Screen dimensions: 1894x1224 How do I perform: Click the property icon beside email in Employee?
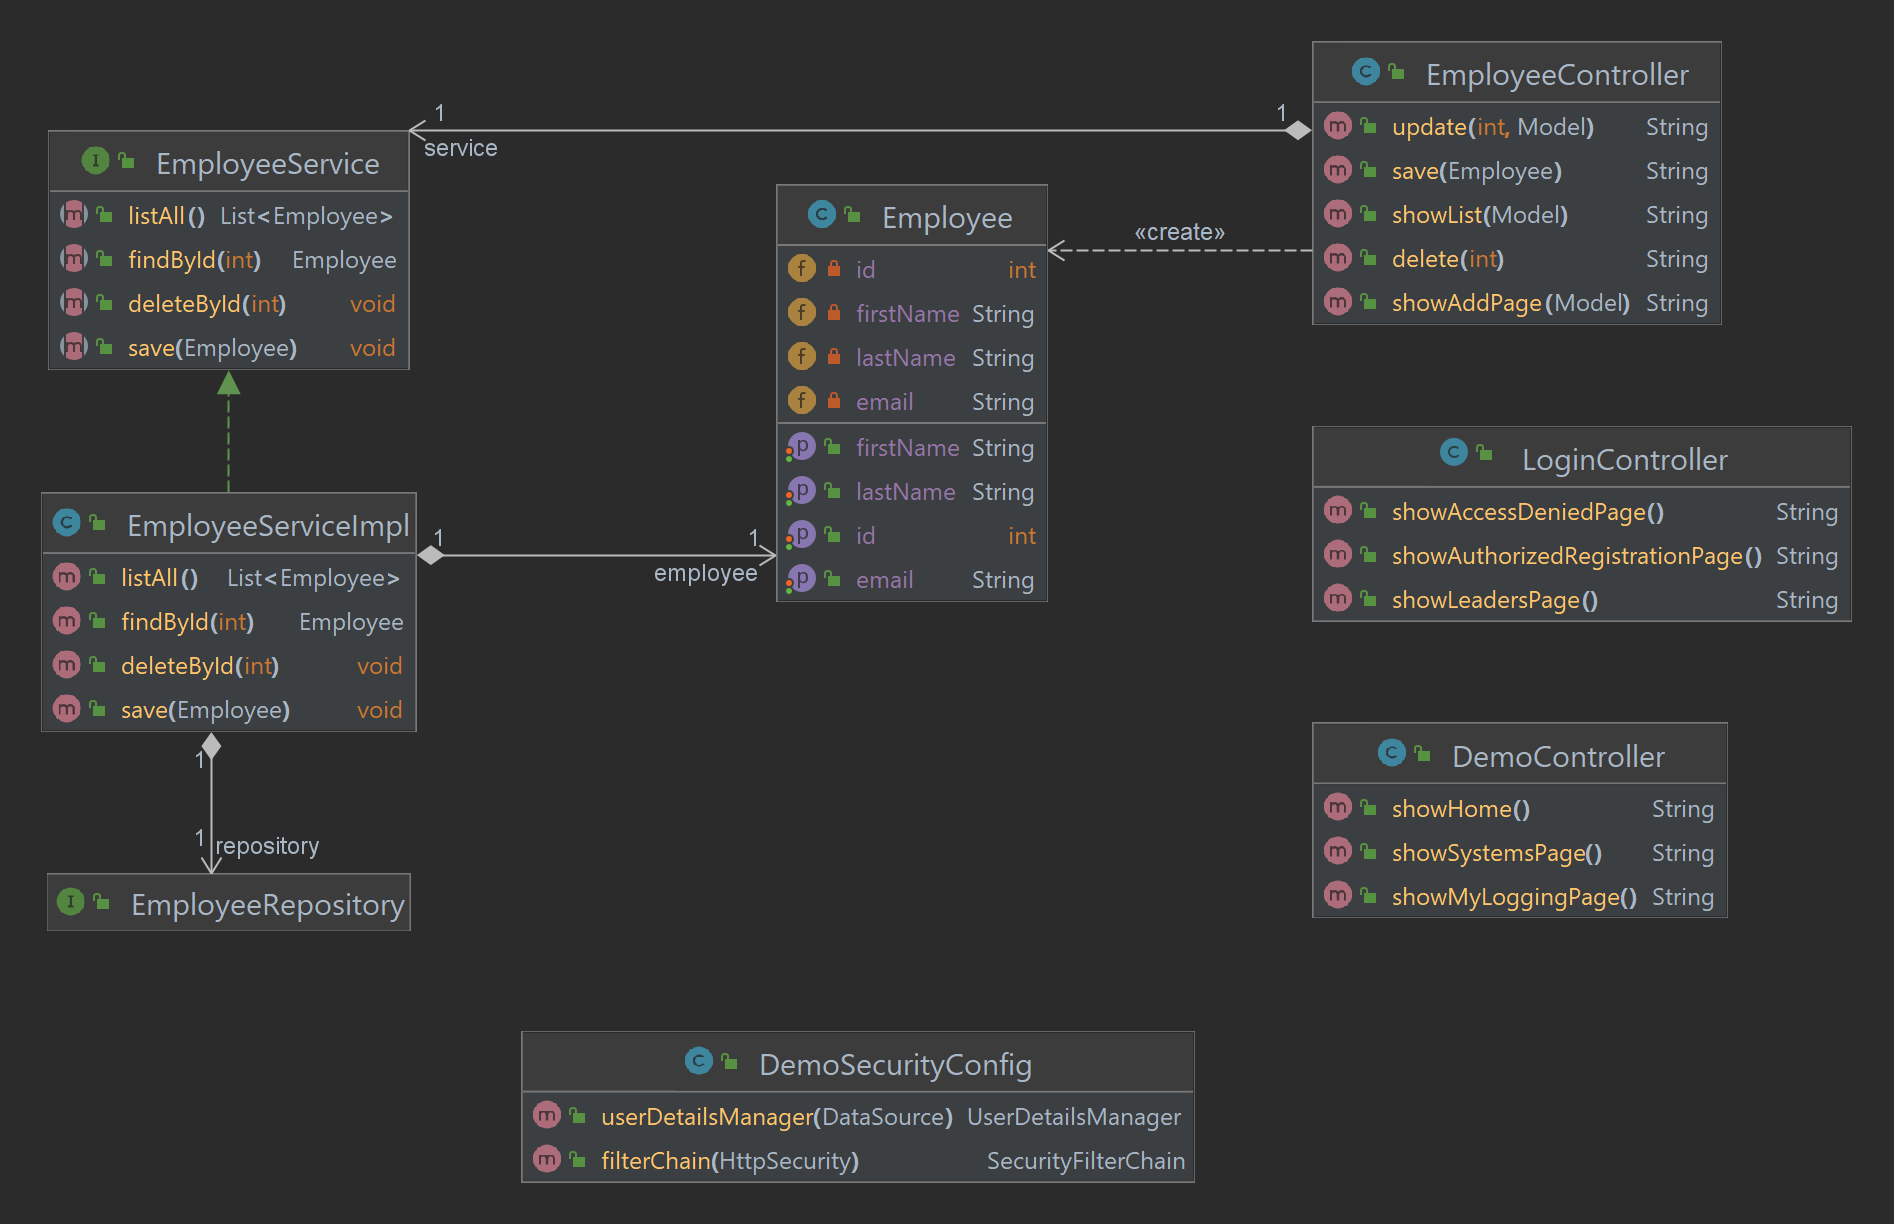click(801, 578)
